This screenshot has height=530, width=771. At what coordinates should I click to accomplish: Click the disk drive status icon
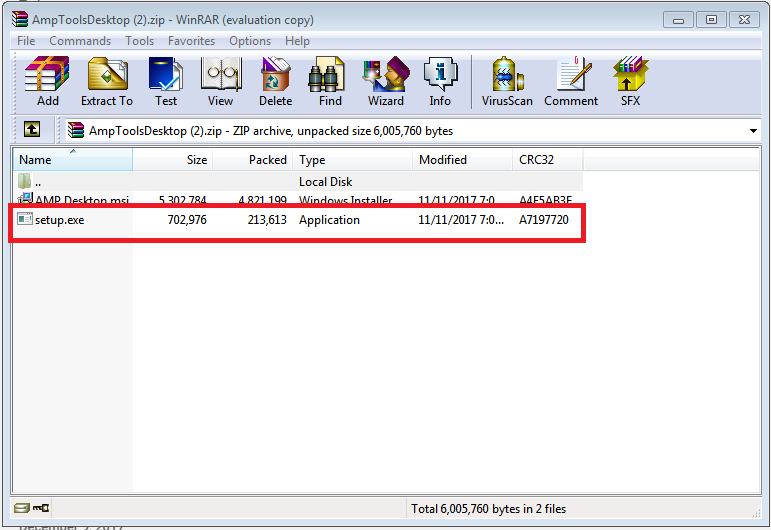21,508
